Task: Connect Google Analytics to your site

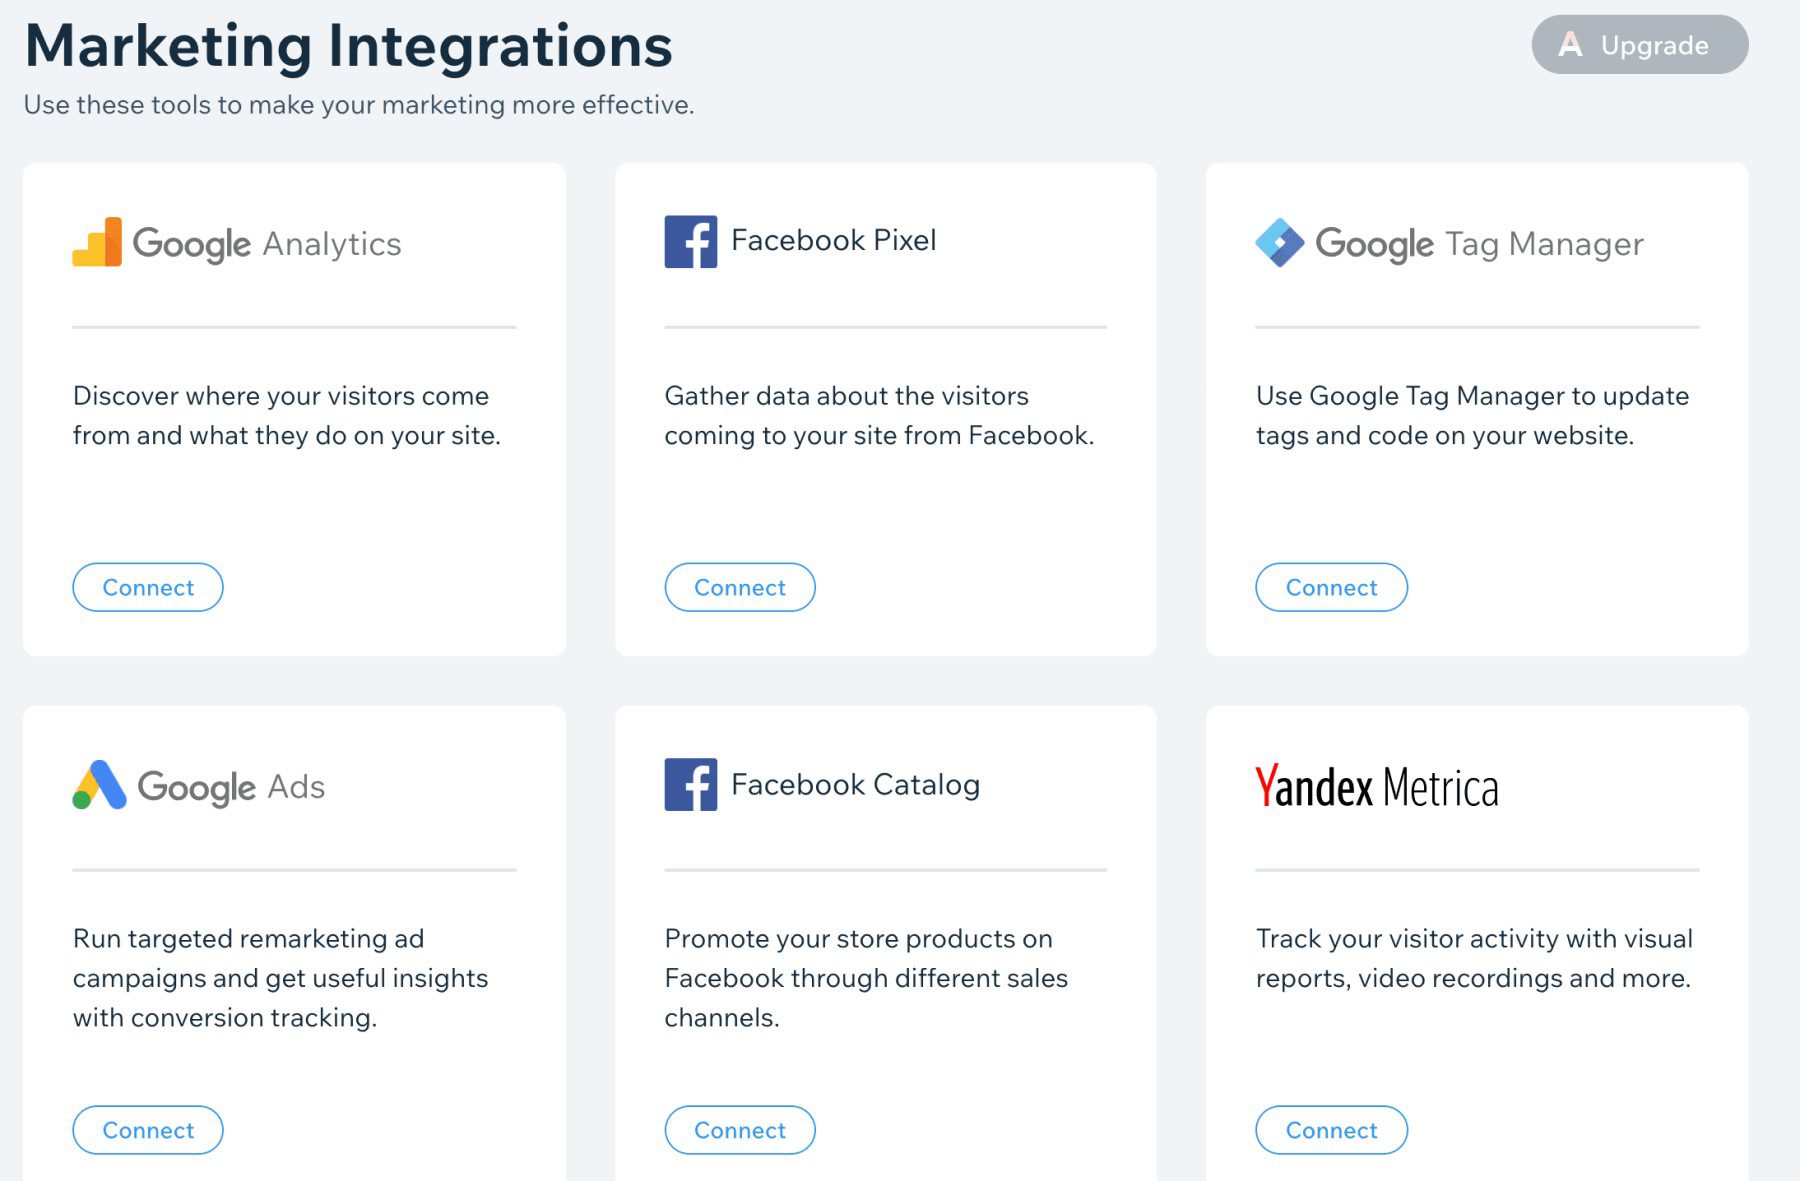Action: pyautogui.click(x=147, y=587)
